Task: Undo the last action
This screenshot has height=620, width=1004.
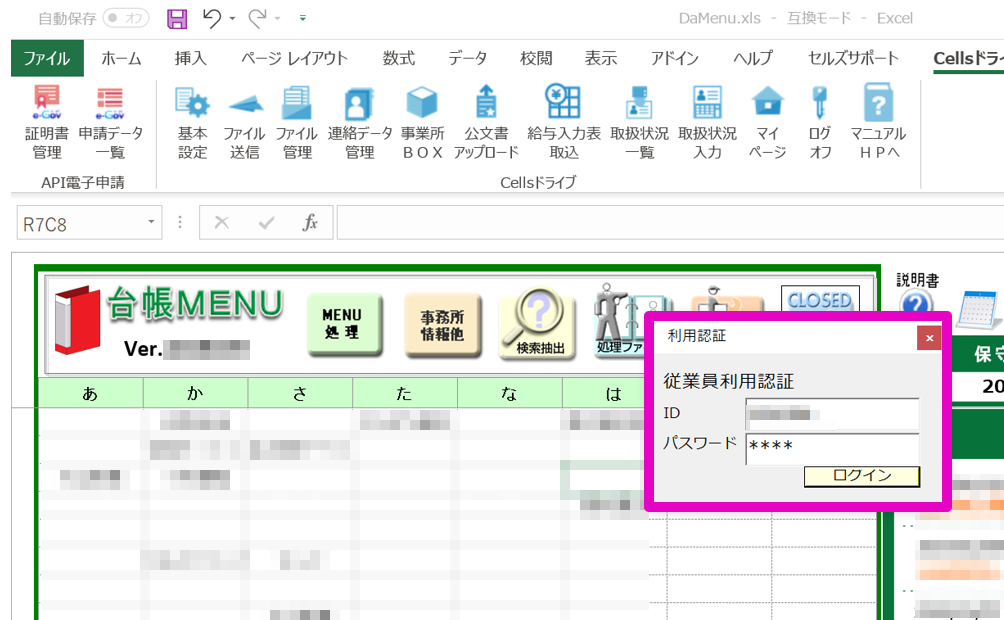Action: (211, 19)
